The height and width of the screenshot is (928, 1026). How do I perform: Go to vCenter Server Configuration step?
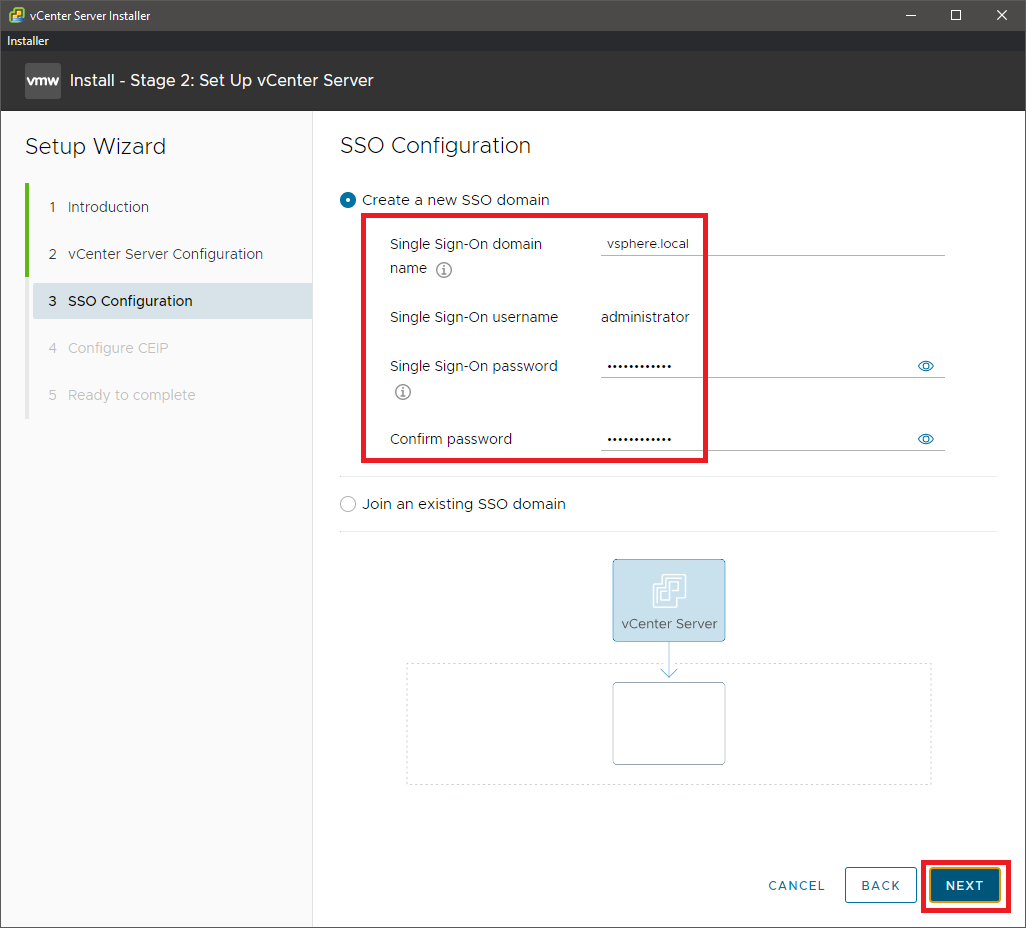pos(165,254)
